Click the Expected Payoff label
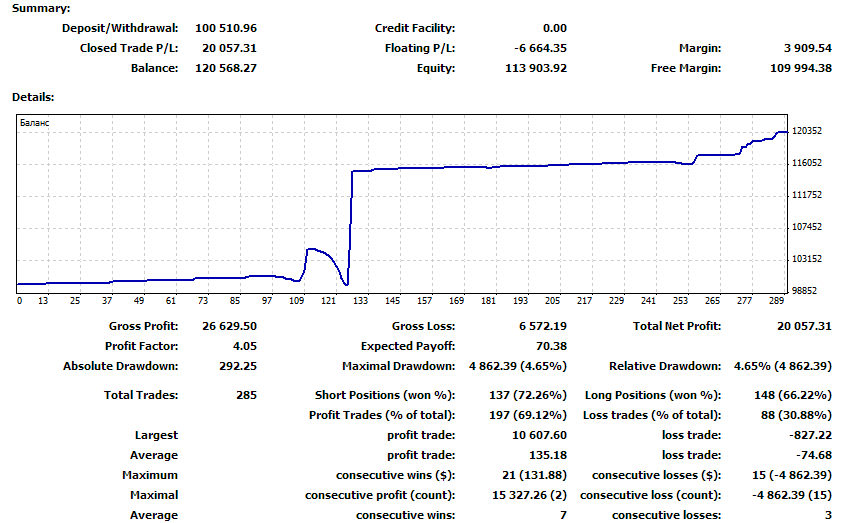The image size is (851, 523). click(408, 346)
